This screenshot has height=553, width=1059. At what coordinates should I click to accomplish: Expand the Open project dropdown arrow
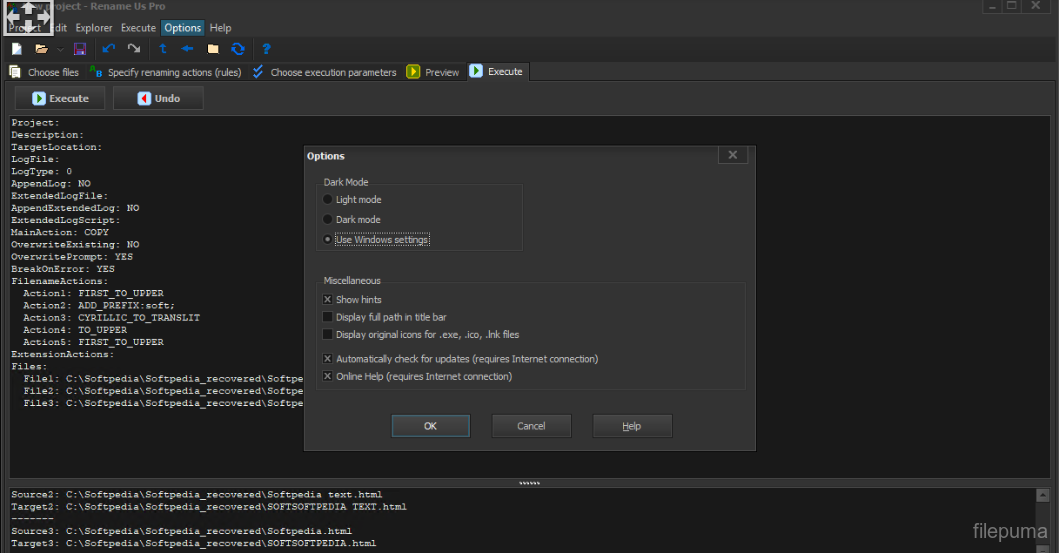[60, 48]
